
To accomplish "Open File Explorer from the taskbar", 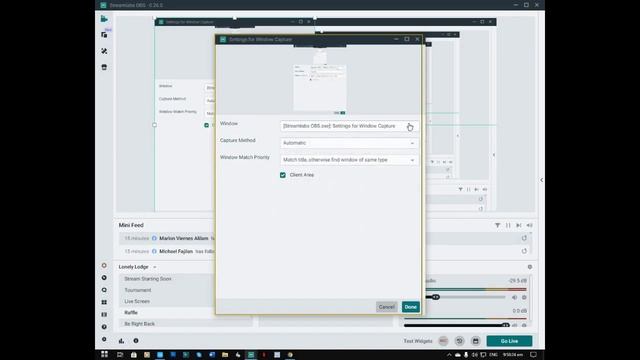I will [x=224, y=355].
